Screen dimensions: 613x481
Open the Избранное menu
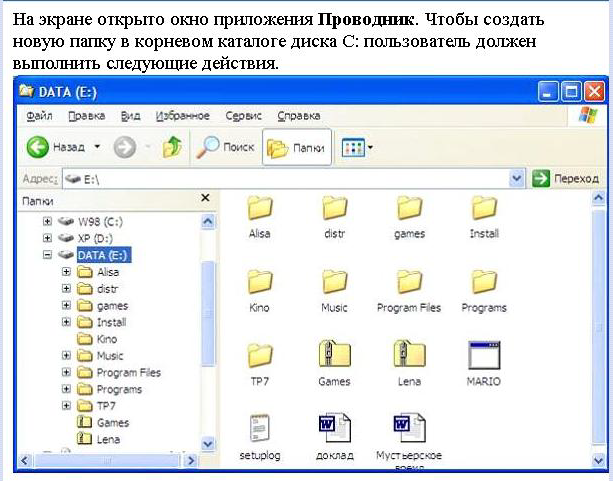(183, 116)
